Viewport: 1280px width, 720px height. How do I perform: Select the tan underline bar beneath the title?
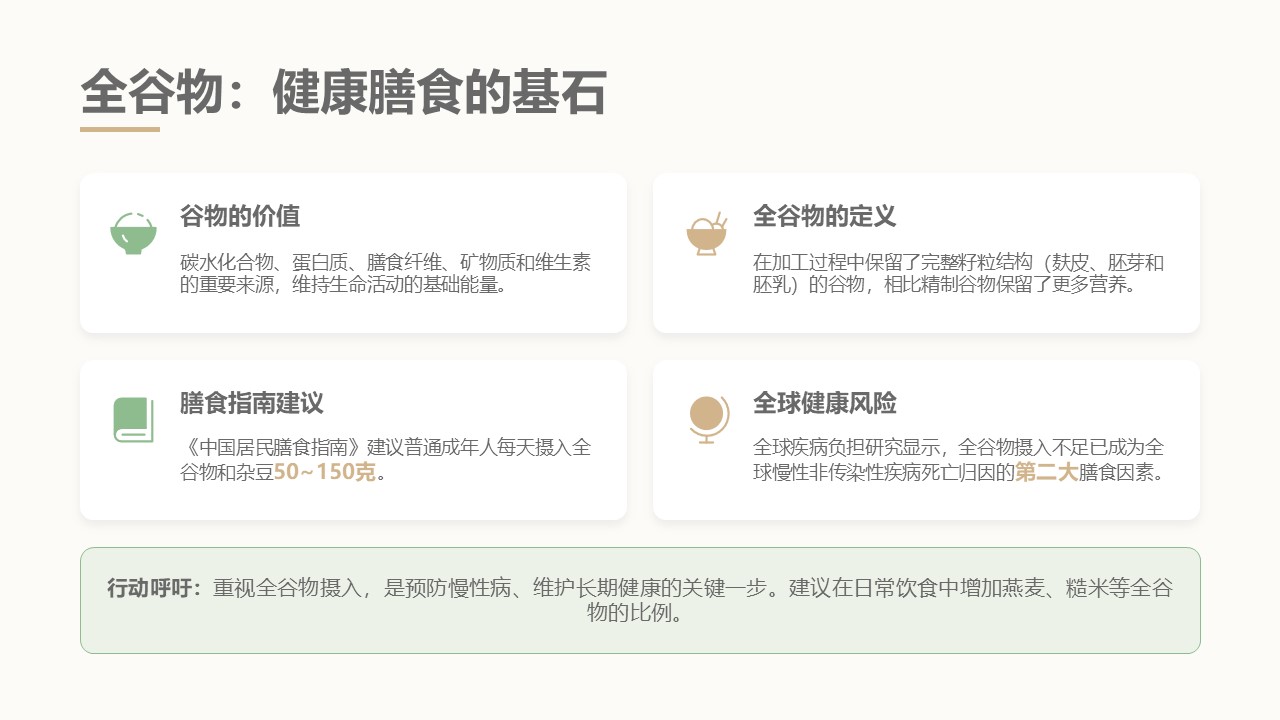point(120,129)
